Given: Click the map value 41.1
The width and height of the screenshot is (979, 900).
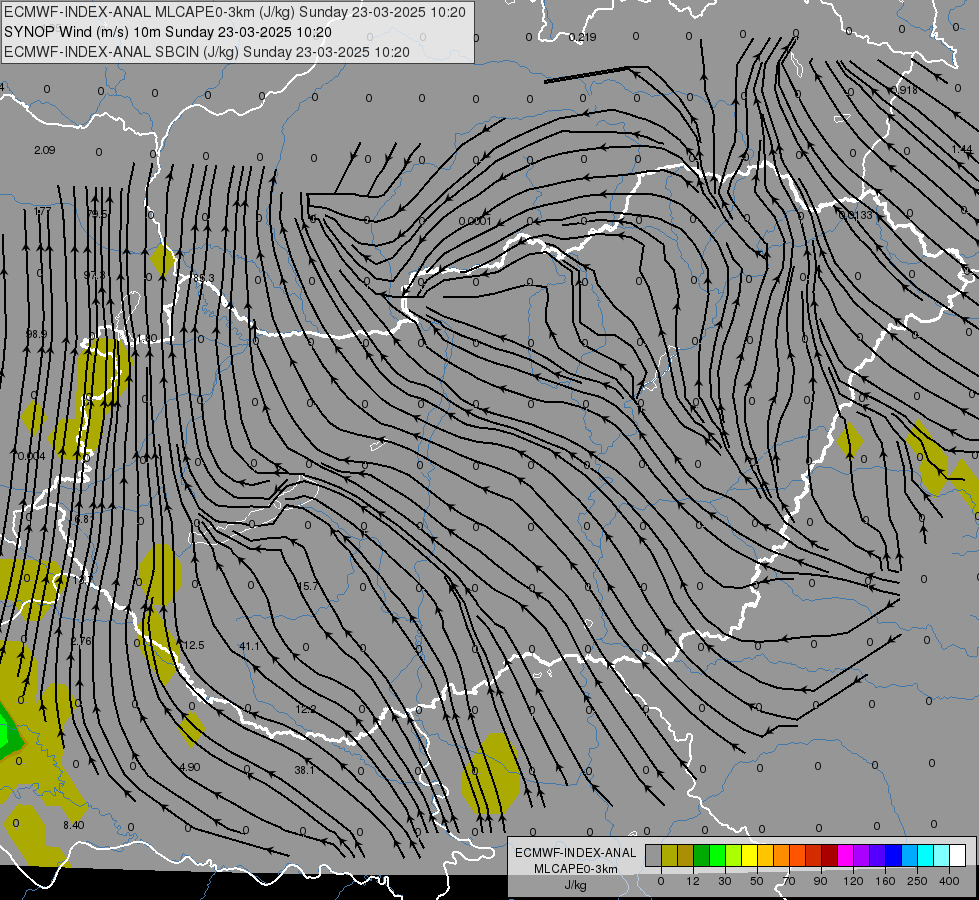Looking at the screenshot, I should point(250,646).
